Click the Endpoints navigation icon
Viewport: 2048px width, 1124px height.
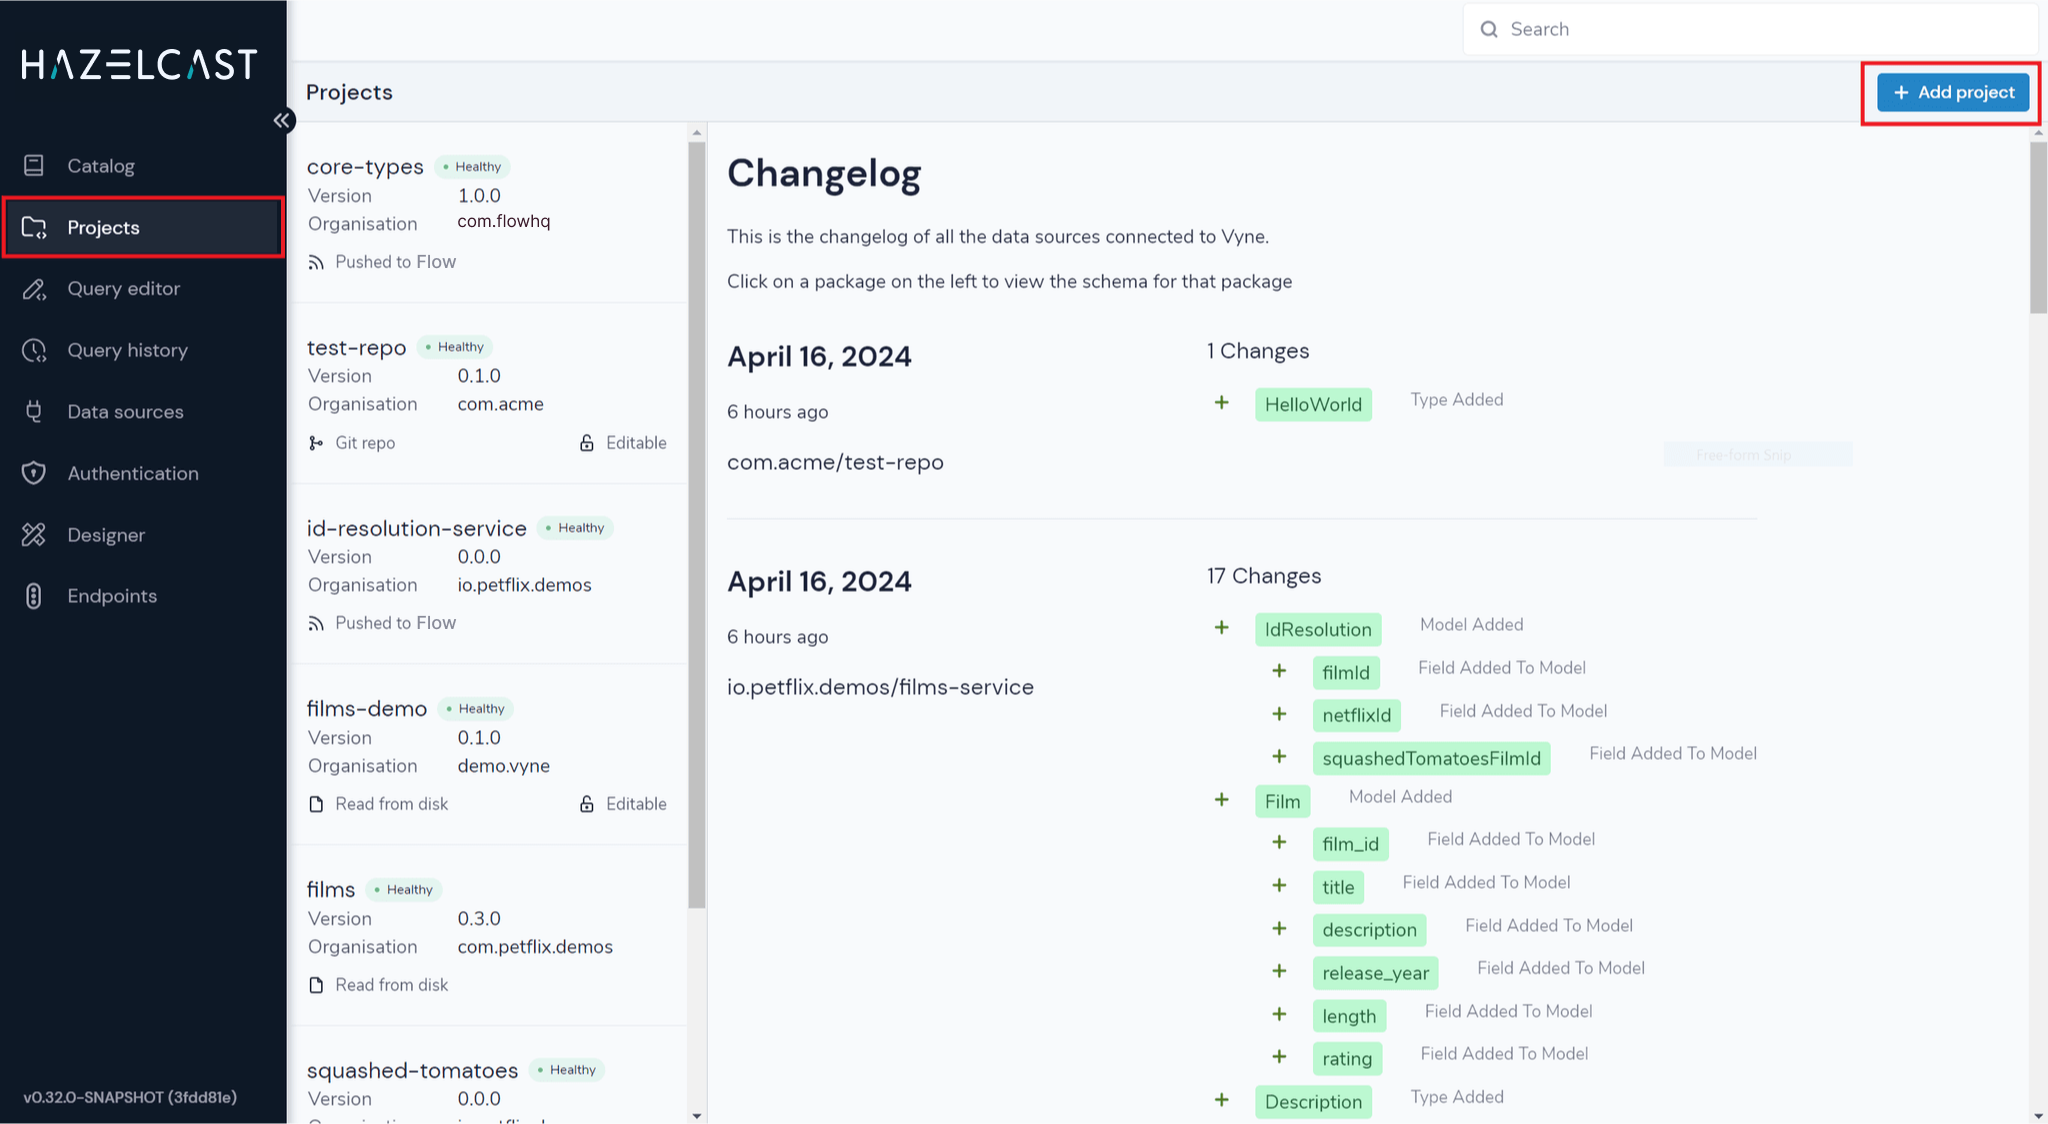[x=35, y=595]
